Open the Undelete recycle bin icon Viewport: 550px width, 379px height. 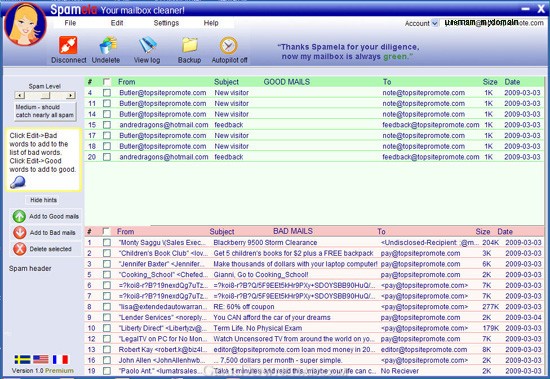click(x=108, y=45)
